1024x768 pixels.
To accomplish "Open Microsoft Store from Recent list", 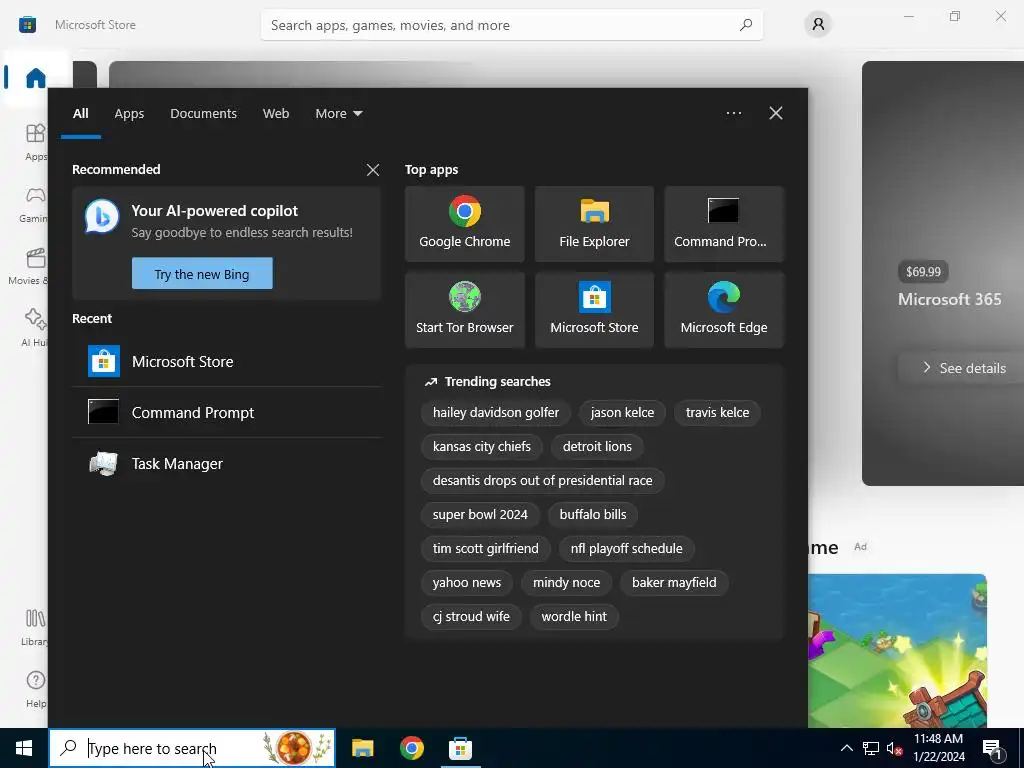I will 227,361.
